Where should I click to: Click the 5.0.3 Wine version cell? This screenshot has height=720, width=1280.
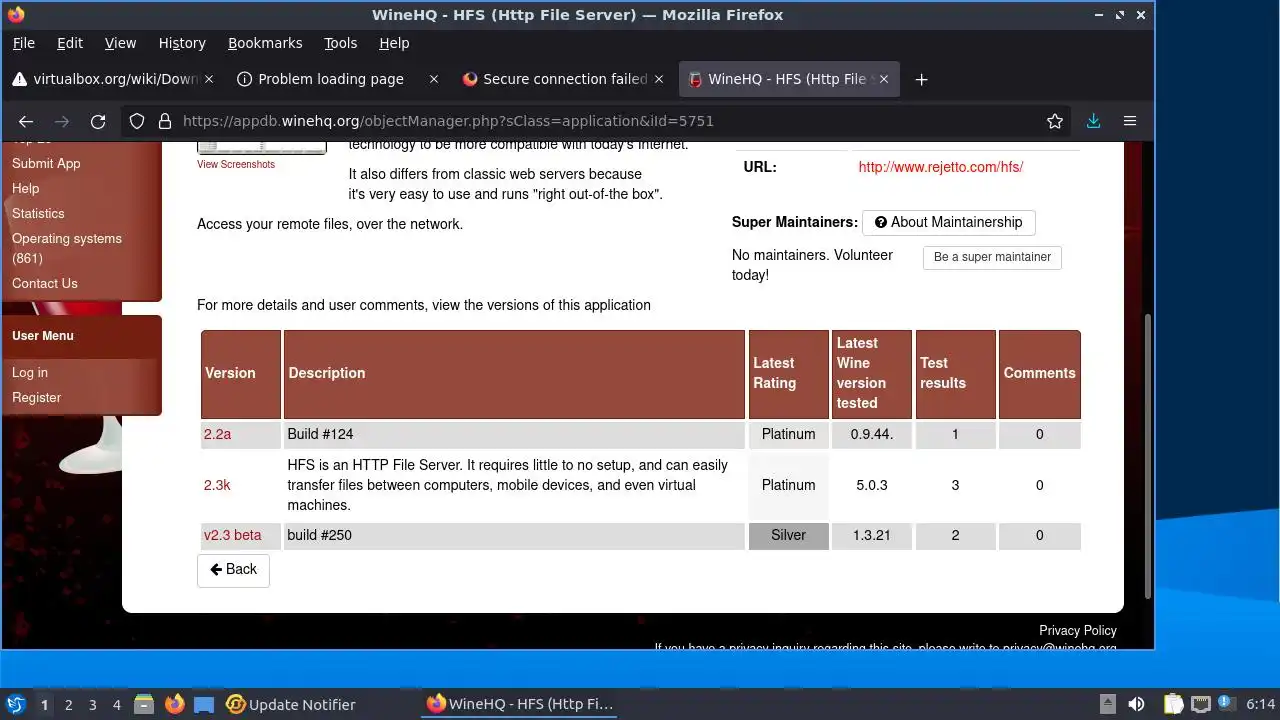pyautogui.click(x=872, y=485)
